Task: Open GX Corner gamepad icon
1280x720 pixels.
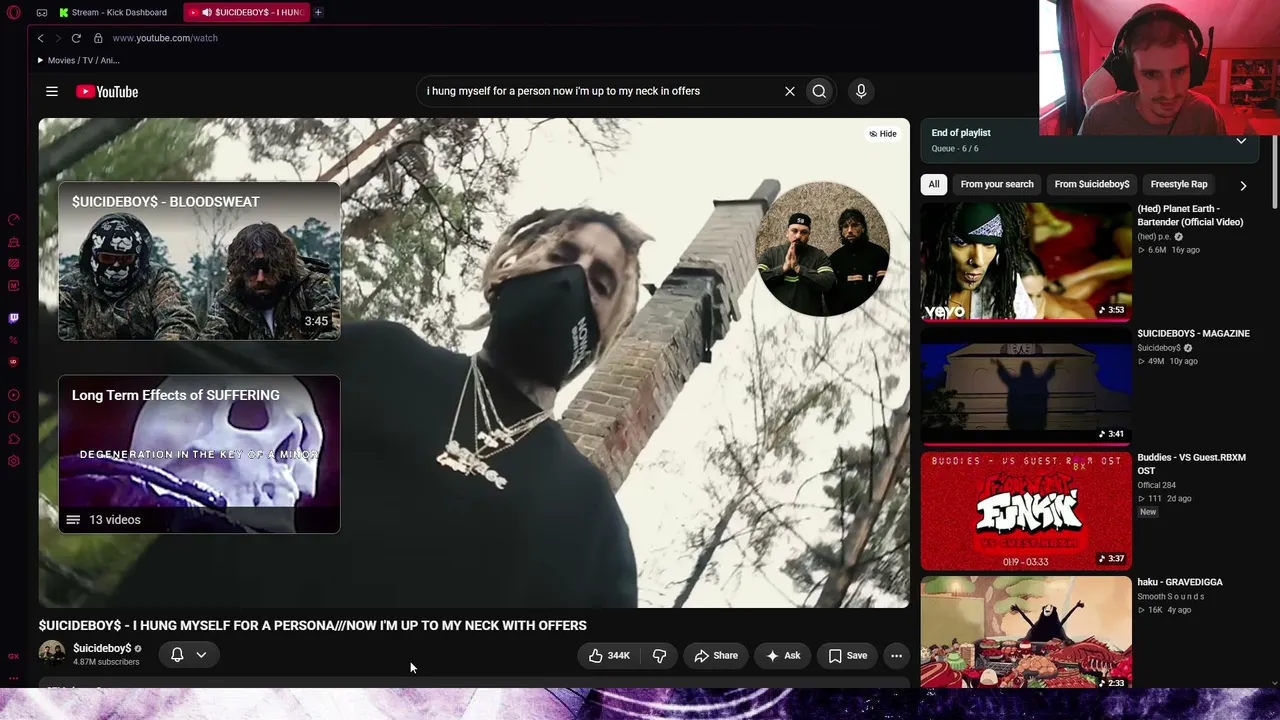Action: (42, 12)
